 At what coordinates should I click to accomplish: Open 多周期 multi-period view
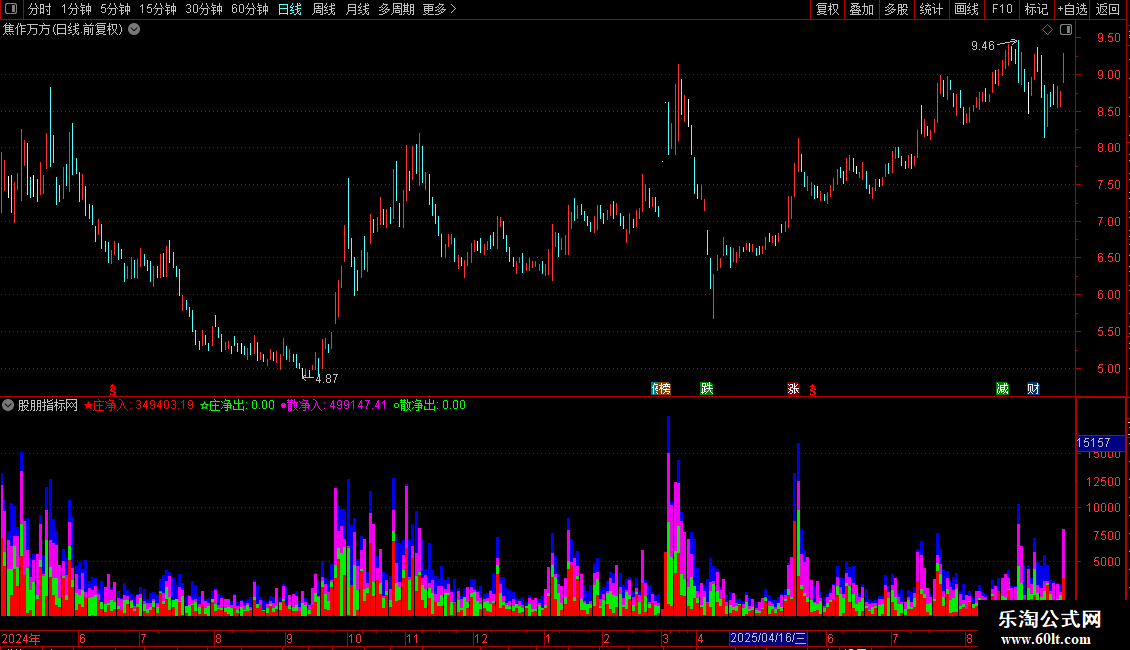coord(396,9)
